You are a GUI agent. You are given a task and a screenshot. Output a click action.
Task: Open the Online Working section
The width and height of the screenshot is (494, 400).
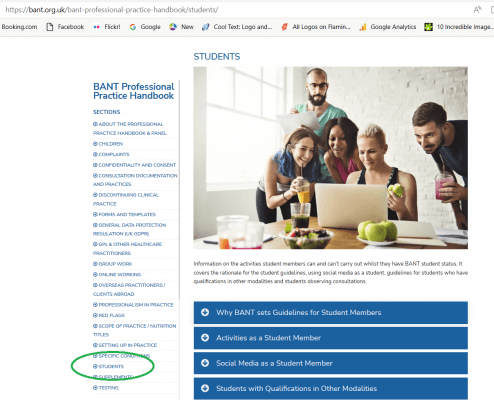click(x=117, y=275)
